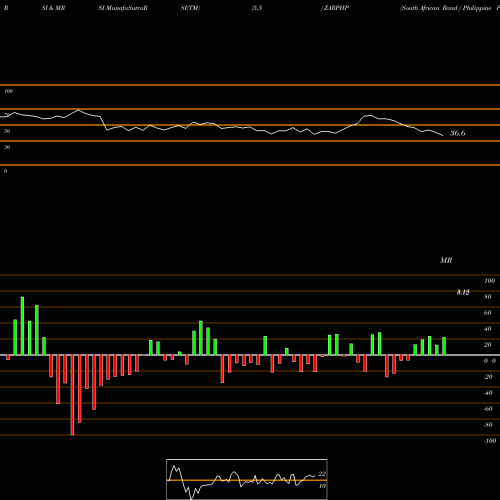Click the MR scale label -100
The width and height of the screenshot is (500, 500).
click(x=490, y=441)
